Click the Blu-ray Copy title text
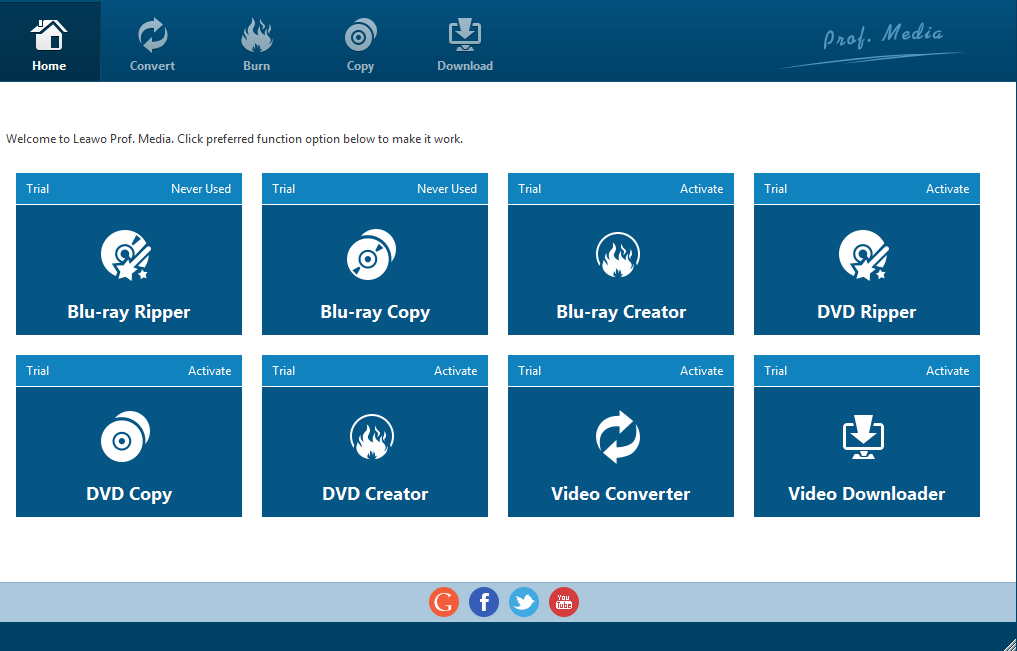This screenshot has height=651, width=1017. 375,313
